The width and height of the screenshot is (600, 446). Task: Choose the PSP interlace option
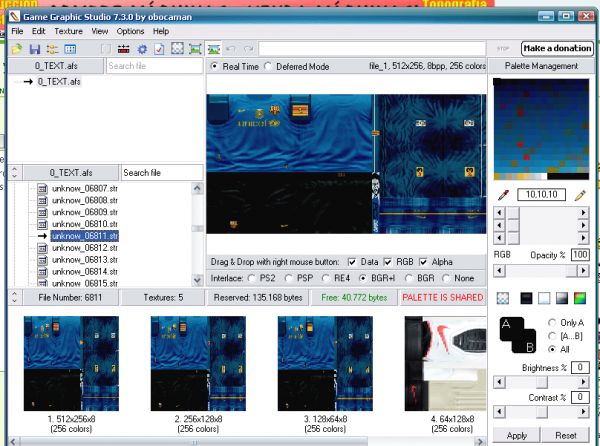tap(289, 278)
